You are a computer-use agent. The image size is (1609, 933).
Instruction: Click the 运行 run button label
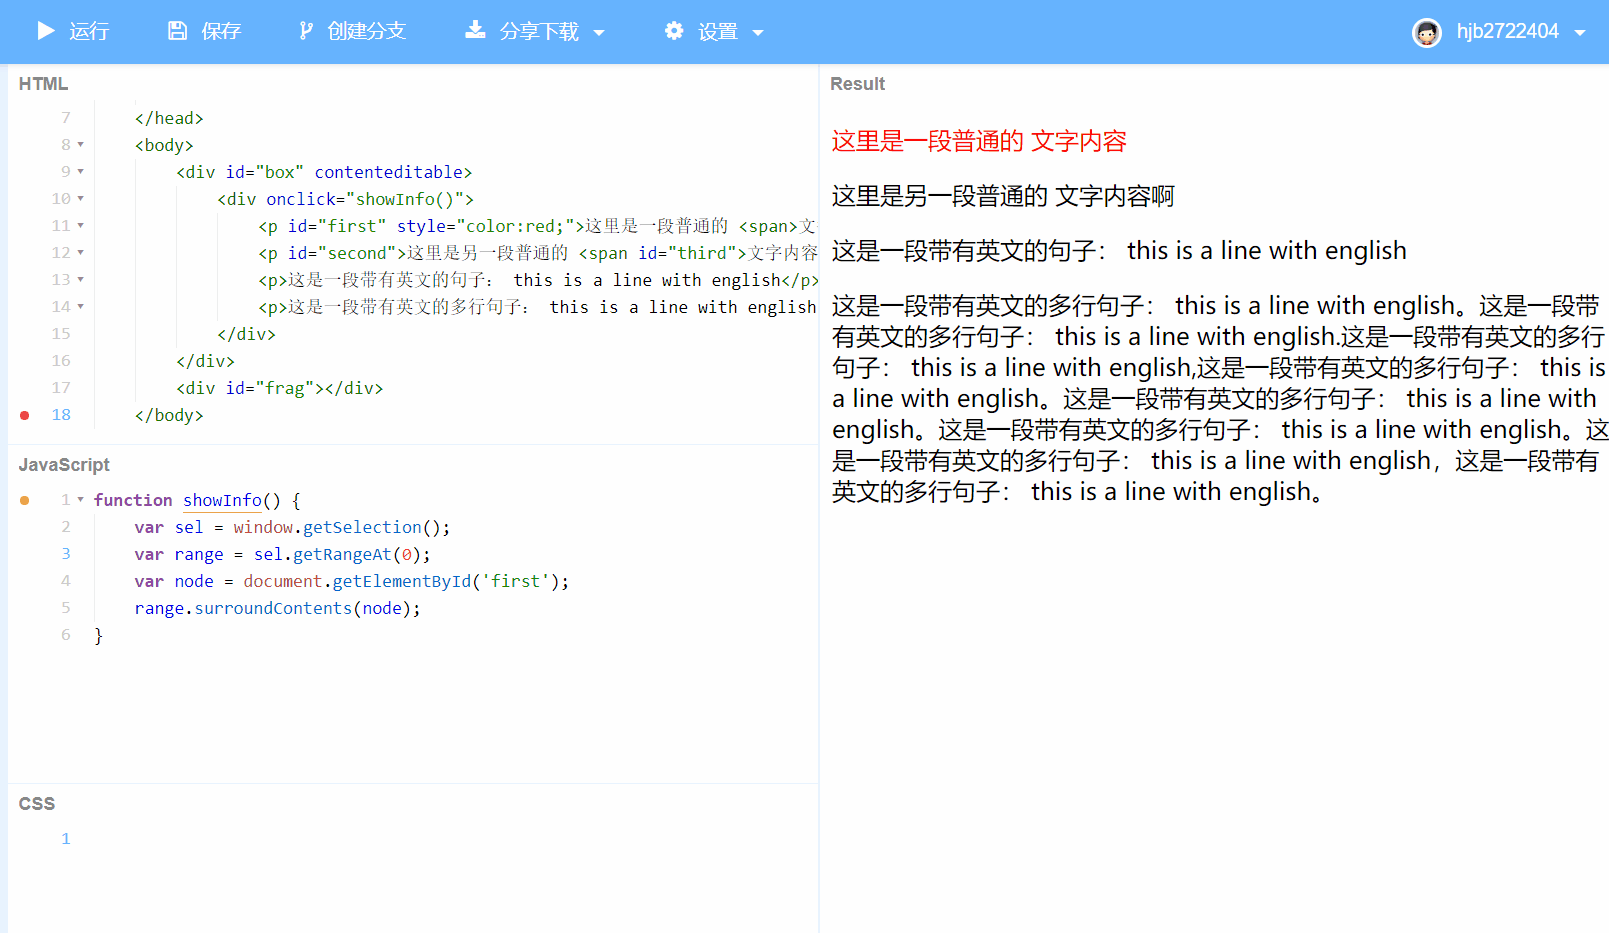click(x=89, y=32)
